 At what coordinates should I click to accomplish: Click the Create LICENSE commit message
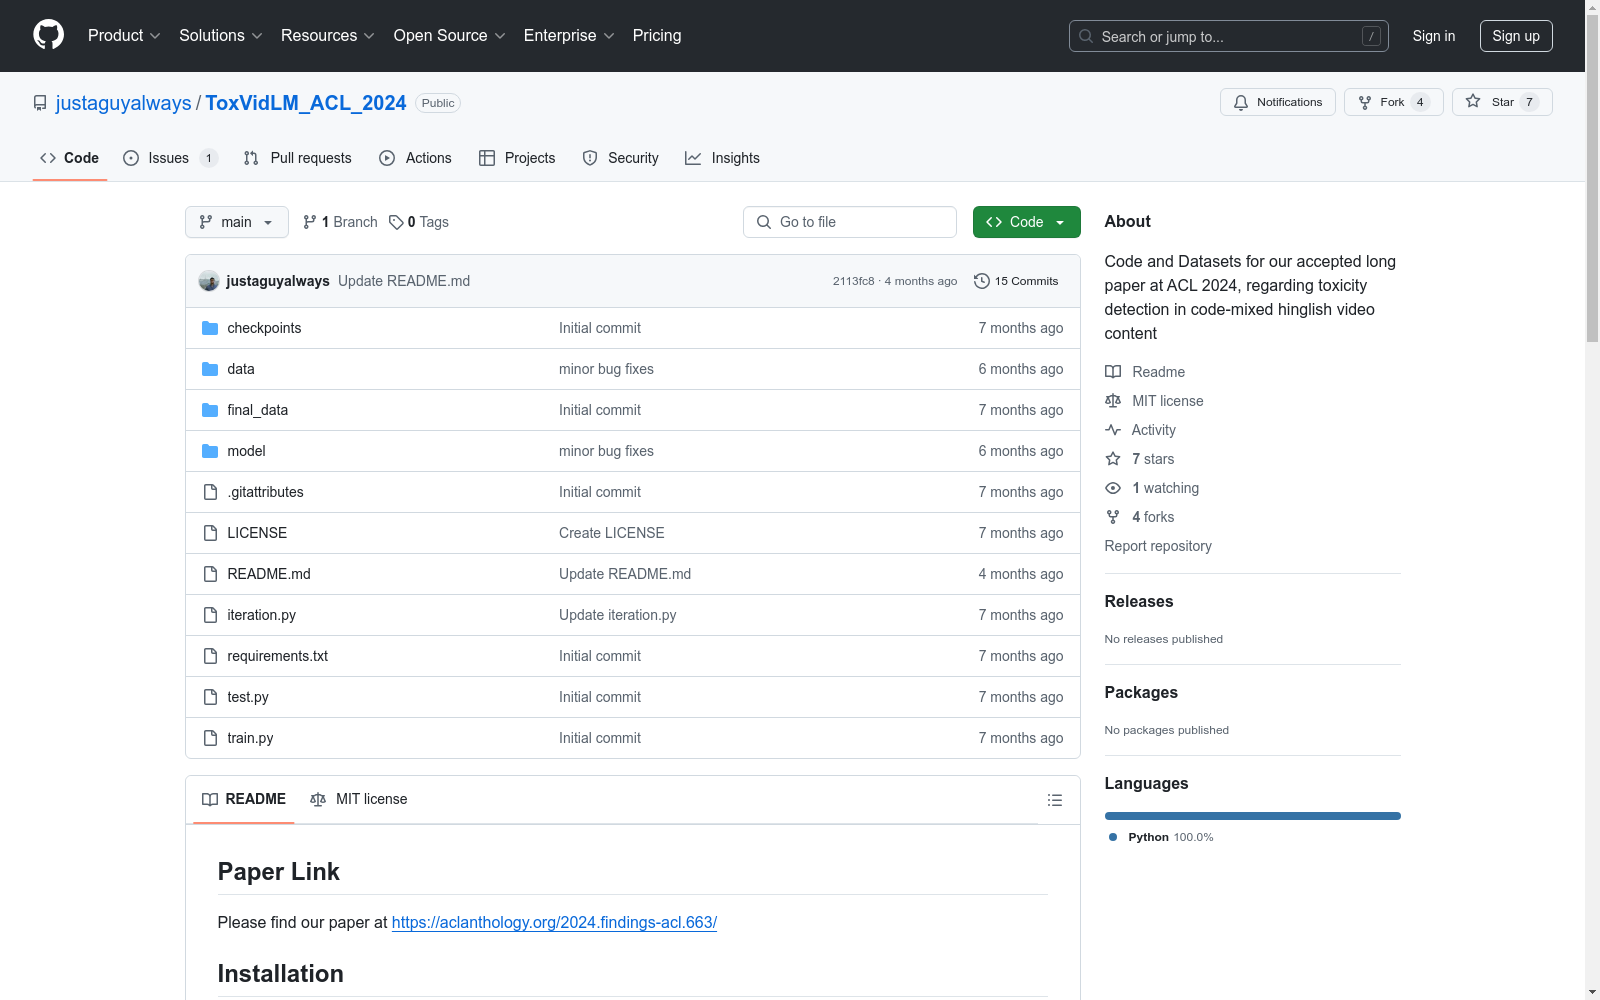pyautogui.click(x=612, y=533)
